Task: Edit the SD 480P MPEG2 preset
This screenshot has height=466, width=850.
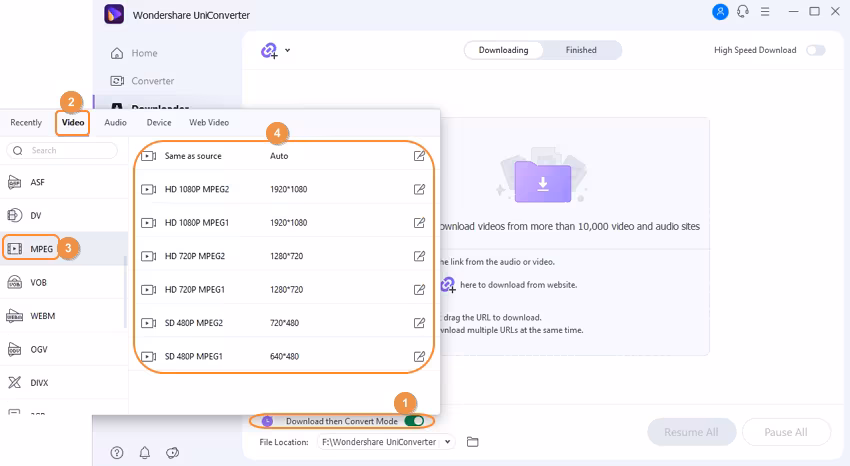Action: pos(419,323)
